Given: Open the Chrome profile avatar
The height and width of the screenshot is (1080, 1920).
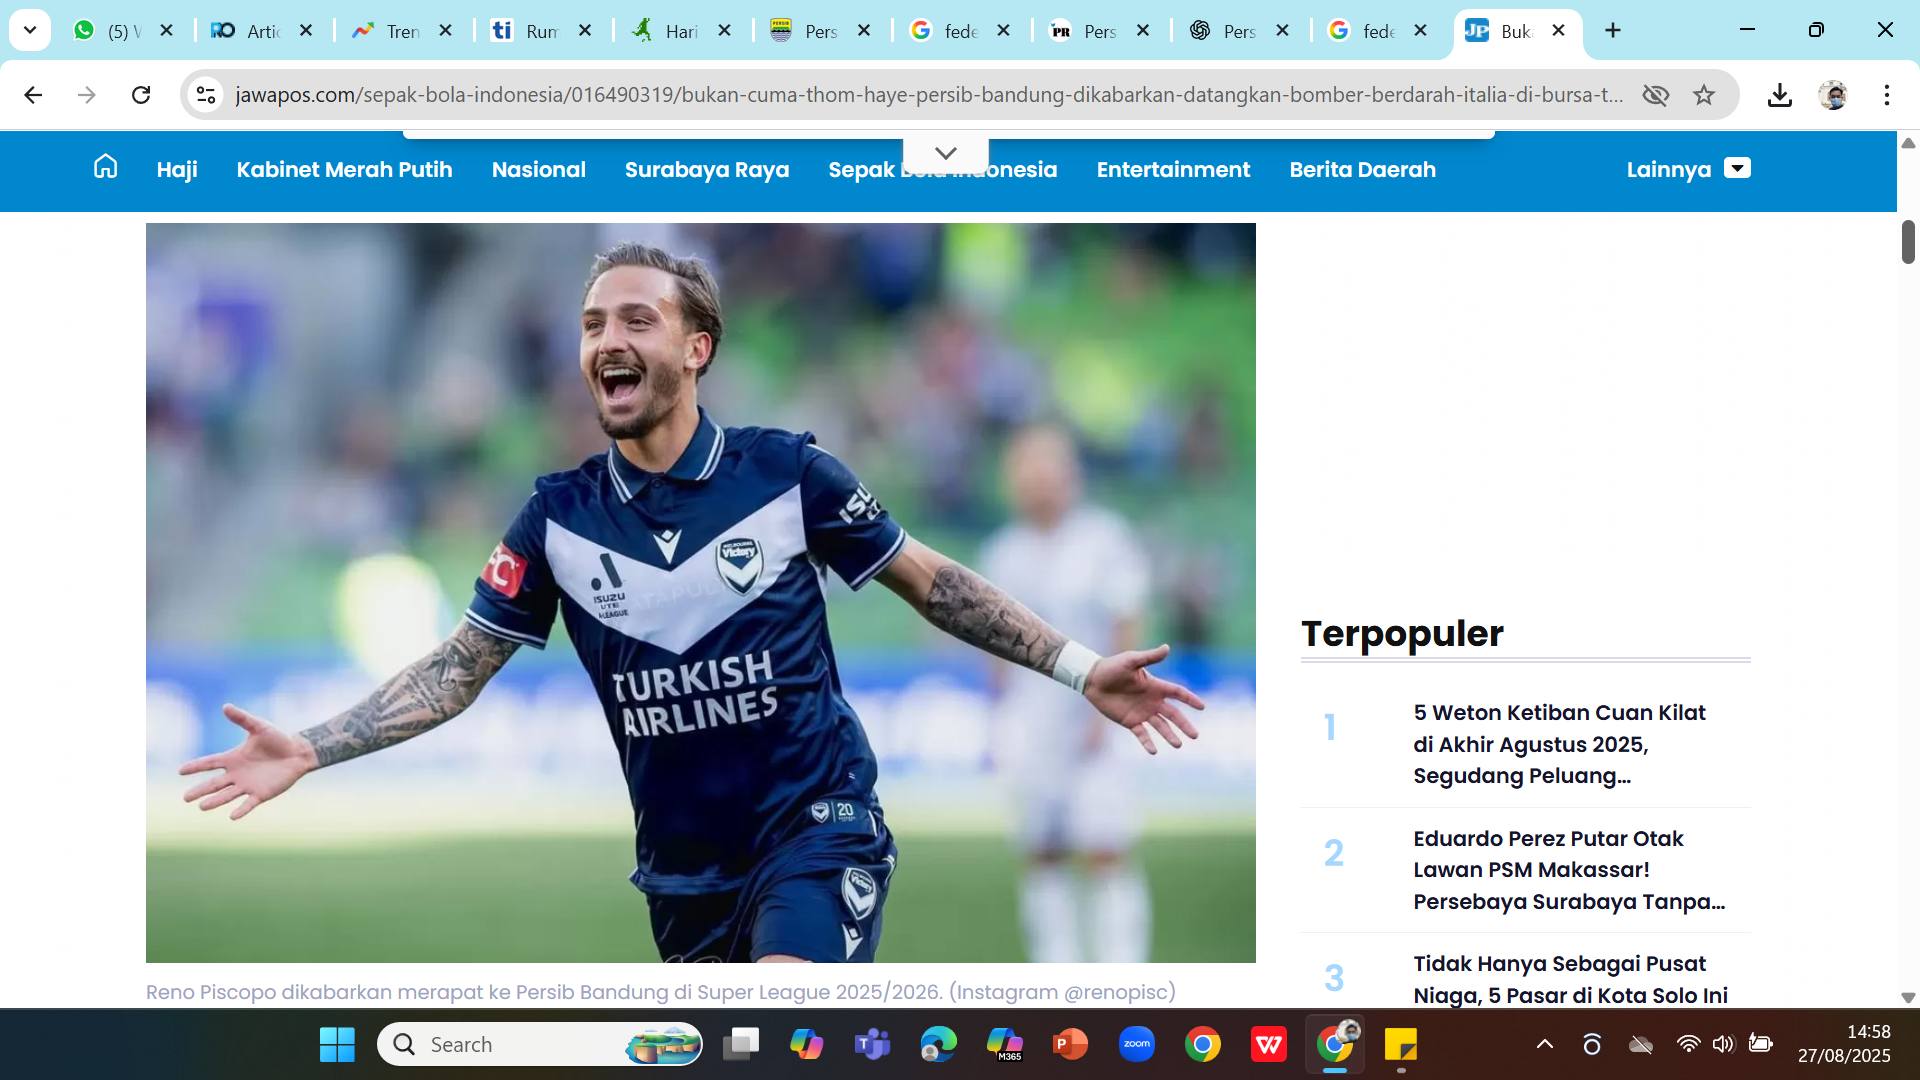Looking at the screenshot, I should click(x=1833, y=95).
